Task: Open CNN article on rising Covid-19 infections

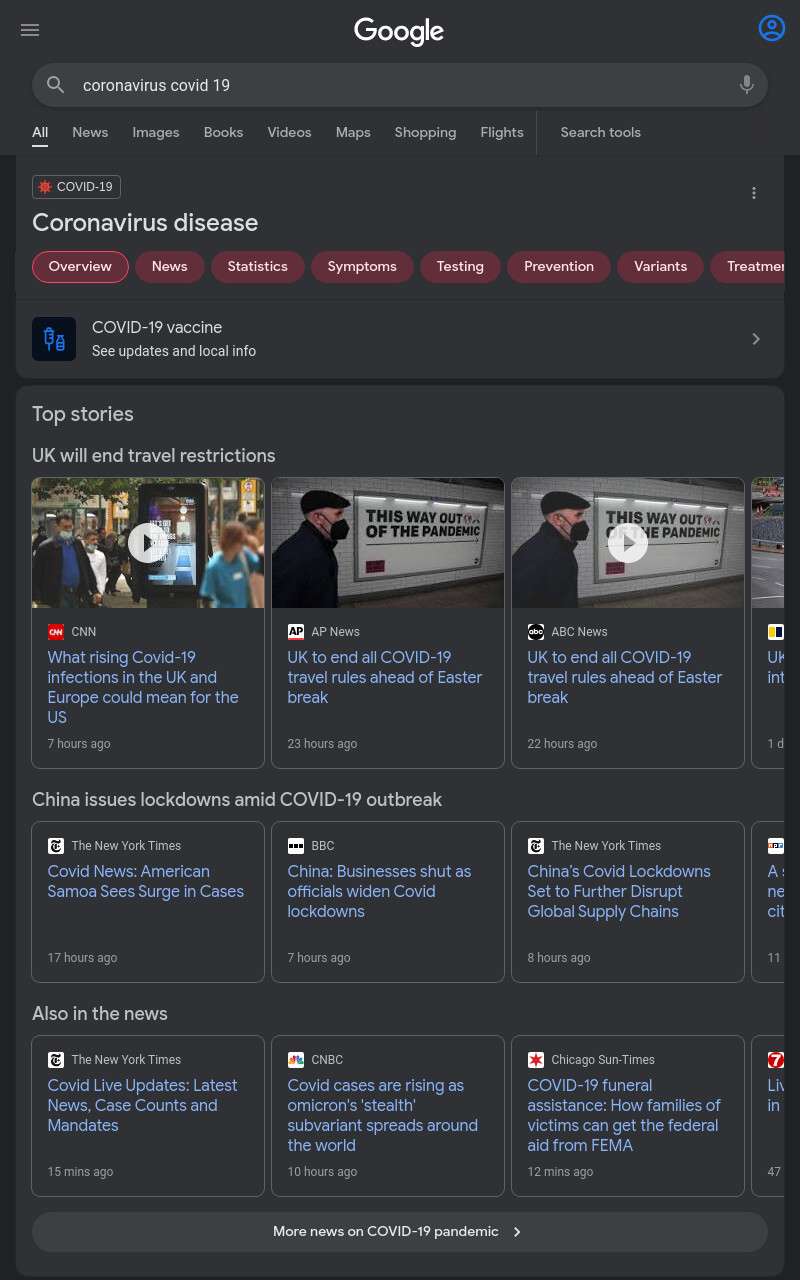Action: pos(143,687)
